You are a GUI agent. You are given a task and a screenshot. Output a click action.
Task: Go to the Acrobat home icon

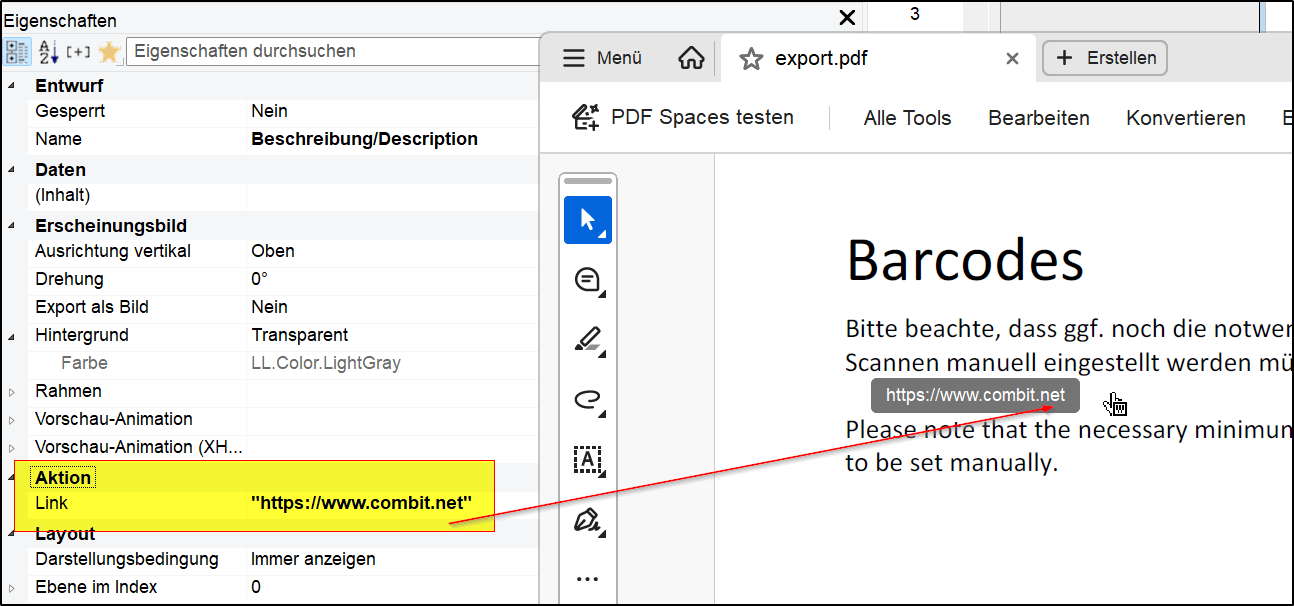[691, 58]
